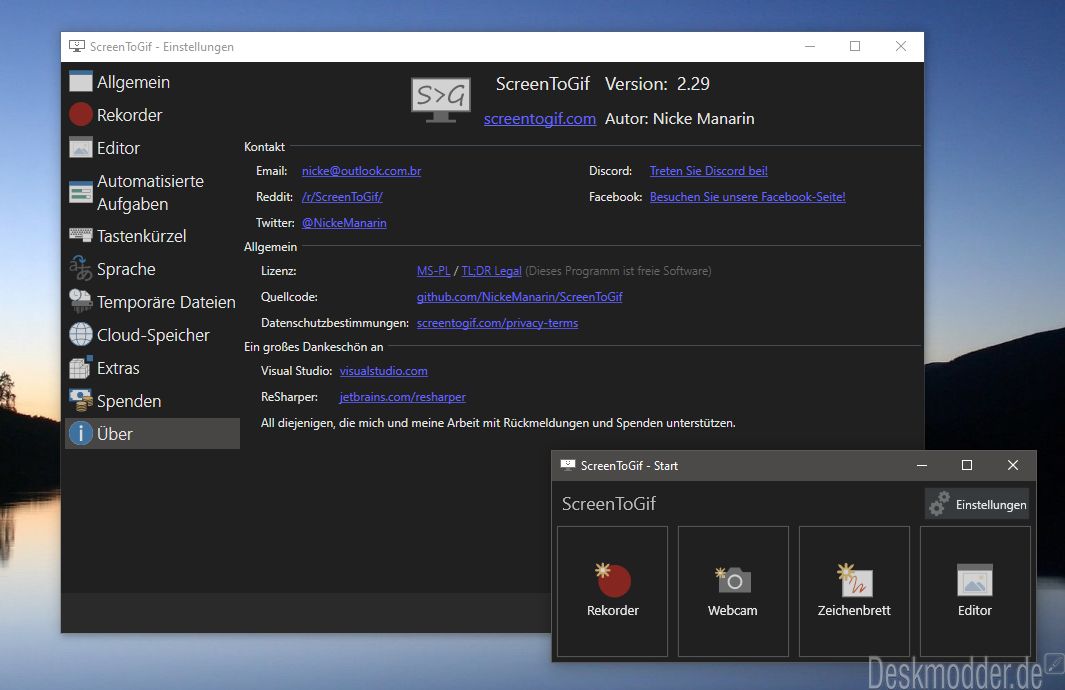Screen dimensions: 1065x690
Task: Click the Allgemein sidebar icon
Action: (x=81, y=81)
